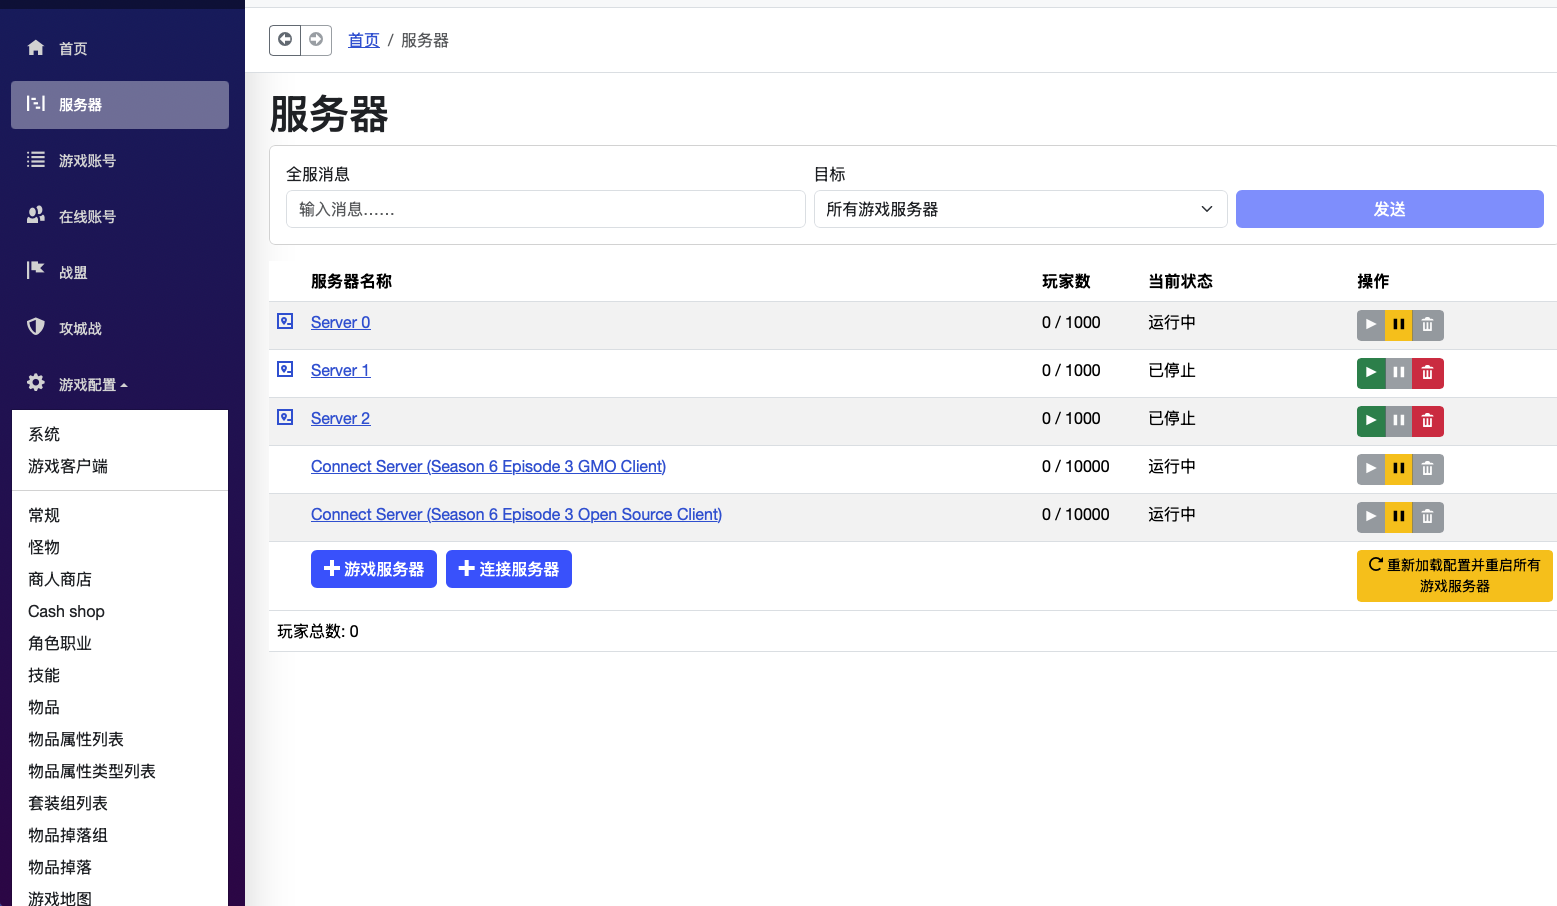The height and width of the screenshot is (906, 1557).
Task: Open the Server 2 link
Action: pos(340,418)
